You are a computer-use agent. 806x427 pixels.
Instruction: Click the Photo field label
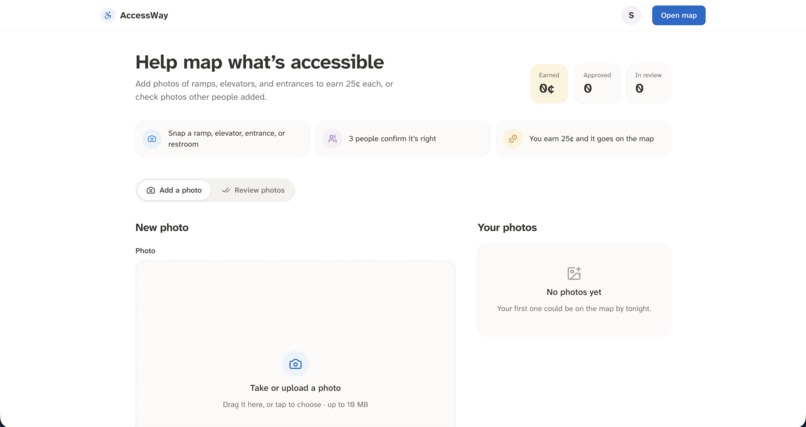tap(145, 251)
